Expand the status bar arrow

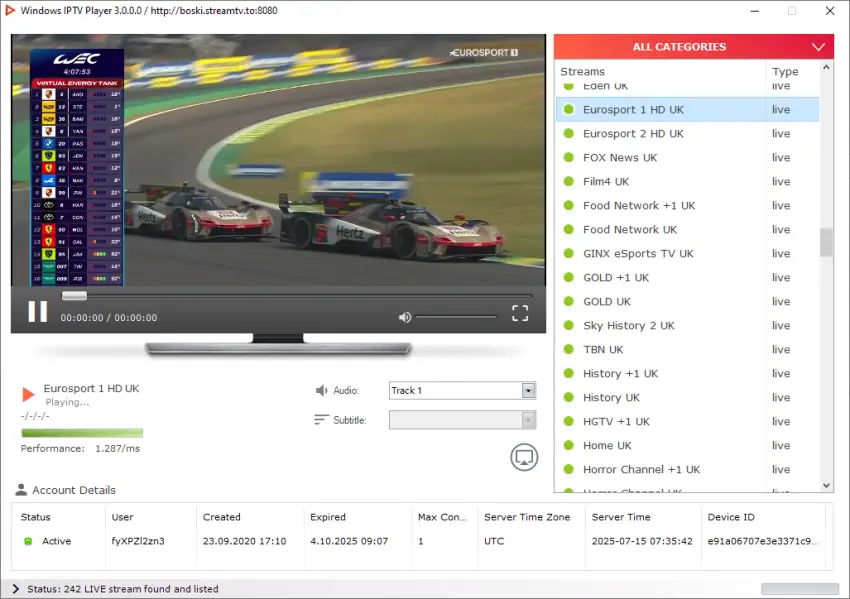click(x=15, y=589)
